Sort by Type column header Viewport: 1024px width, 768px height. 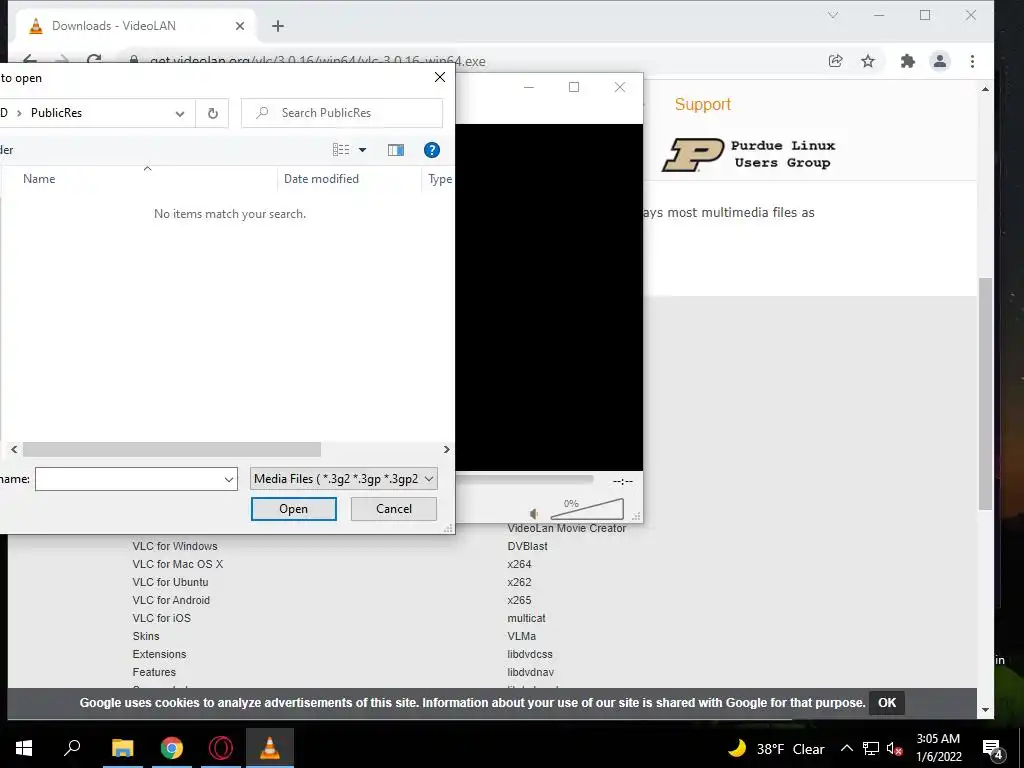coord(440,179)
